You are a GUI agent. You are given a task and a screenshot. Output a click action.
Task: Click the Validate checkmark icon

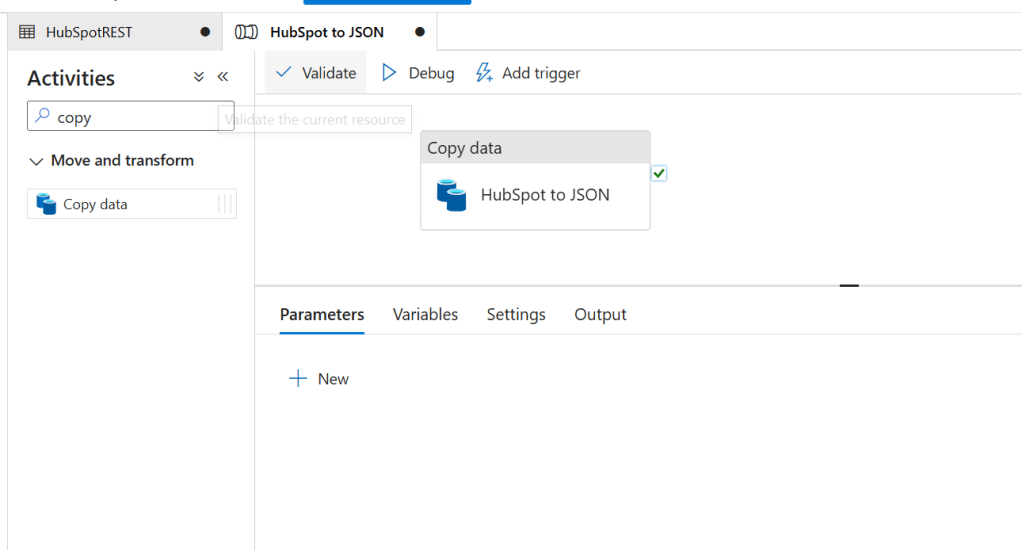point(284,73)
